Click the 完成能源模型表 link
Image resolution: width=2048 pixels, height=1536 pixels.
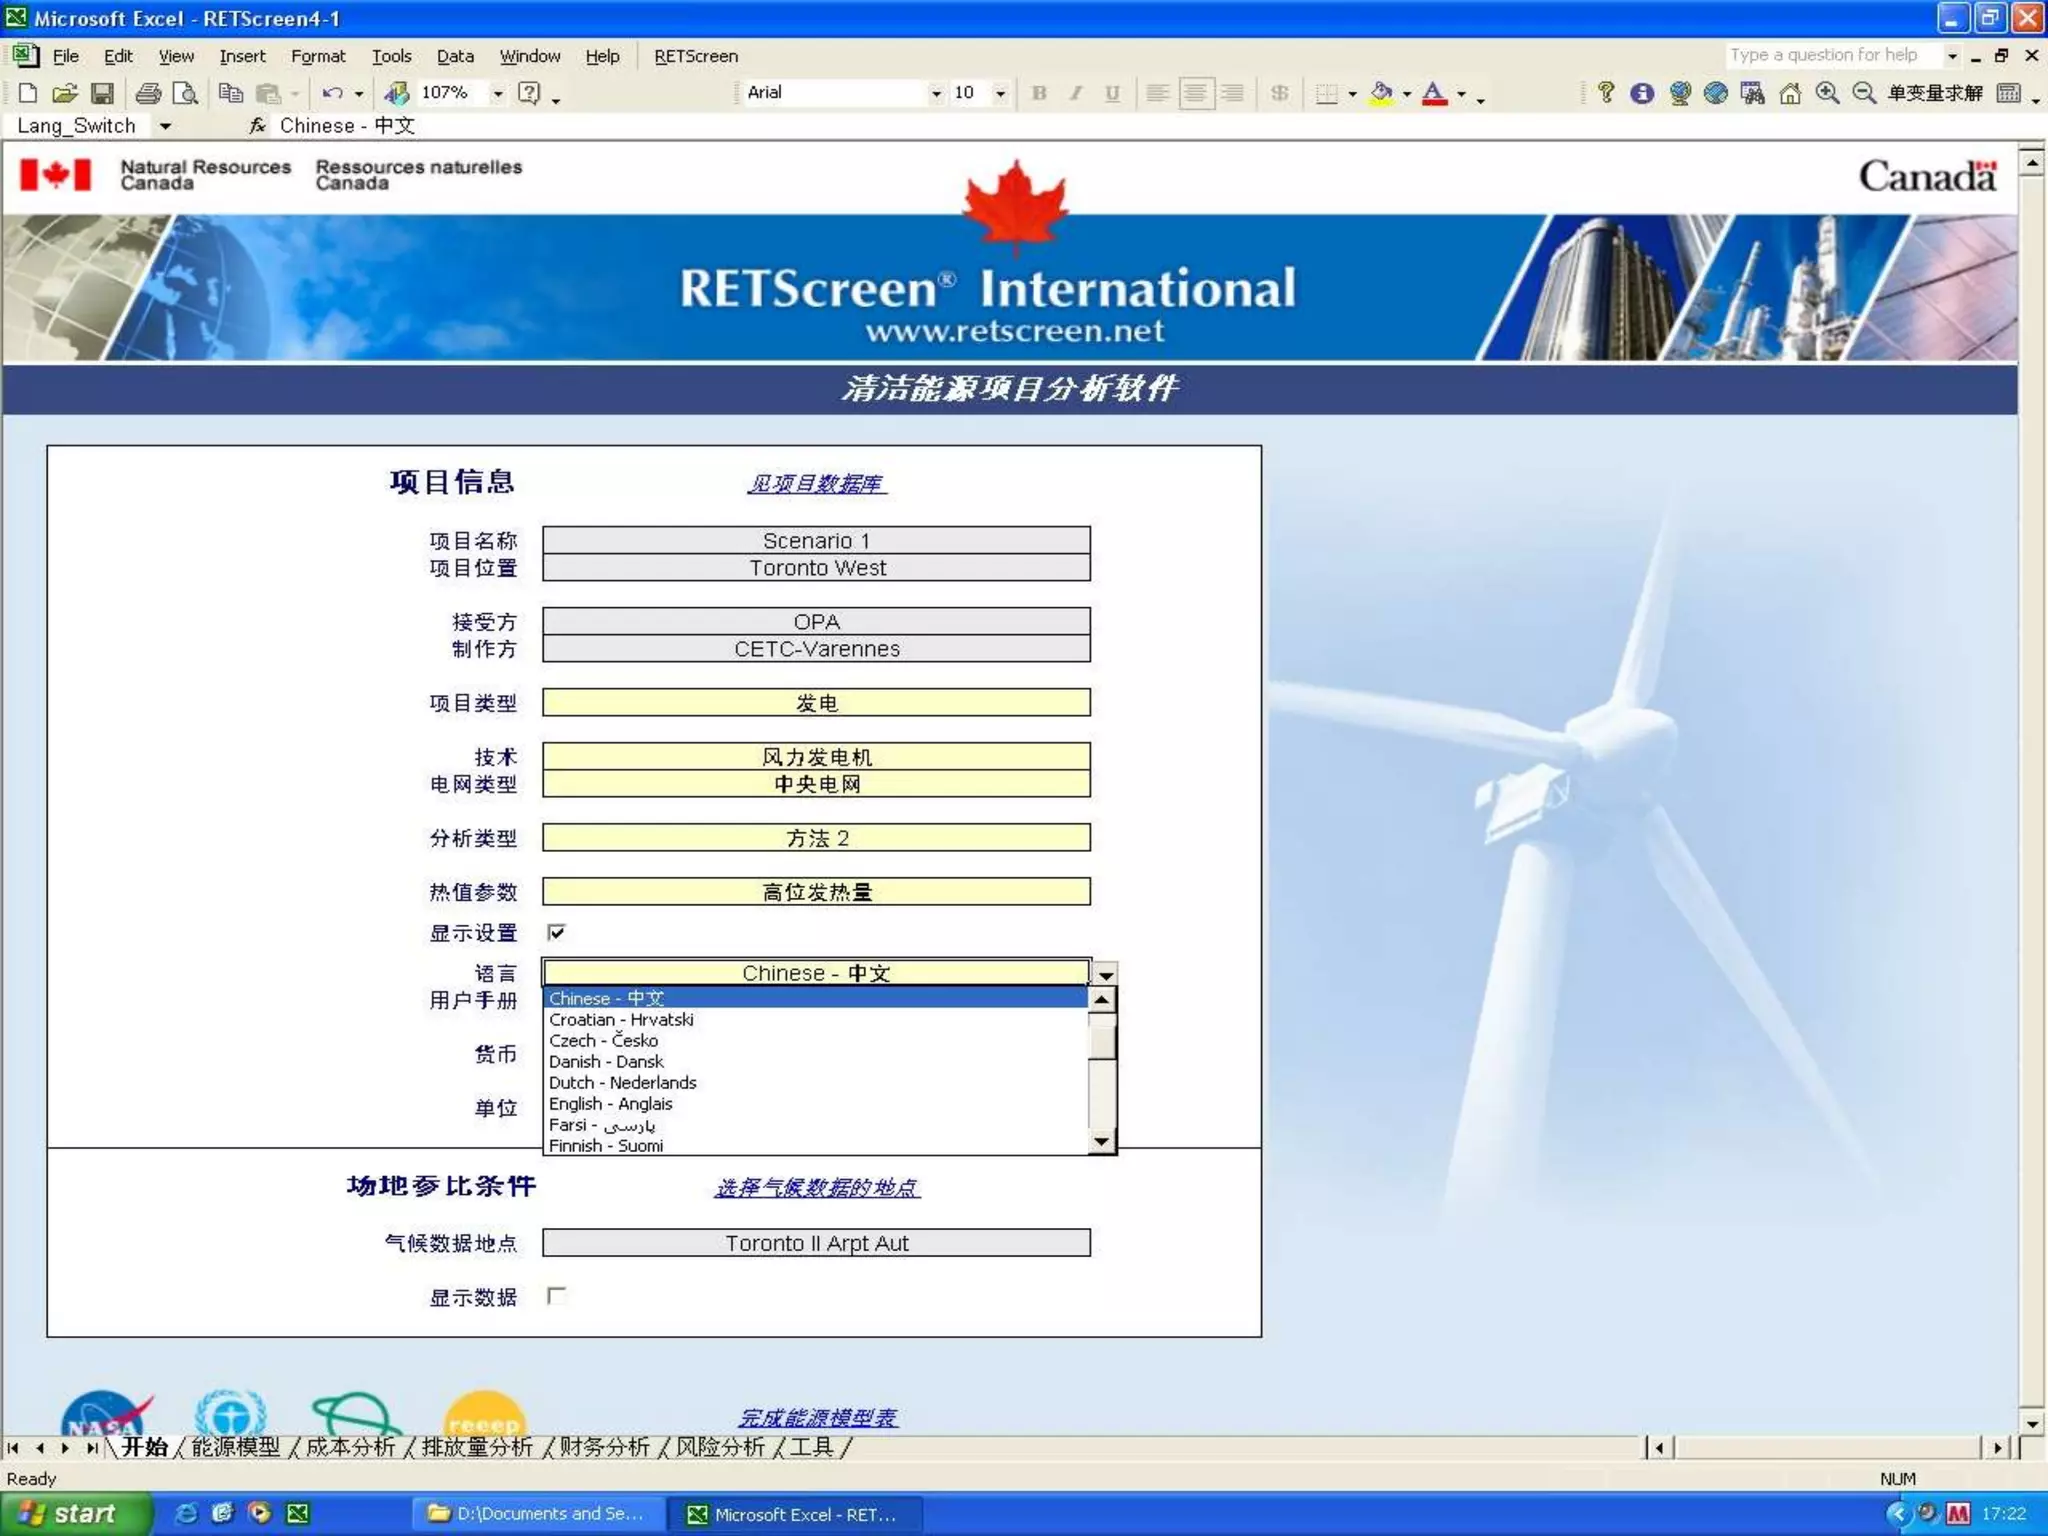[817, 1418]
